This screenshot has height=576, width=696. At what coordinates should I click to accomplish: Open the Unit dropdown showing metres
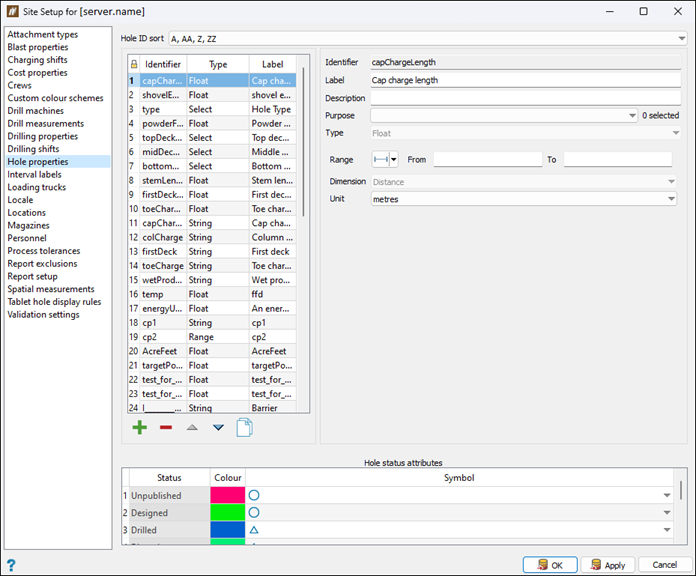tap(670, 199)
